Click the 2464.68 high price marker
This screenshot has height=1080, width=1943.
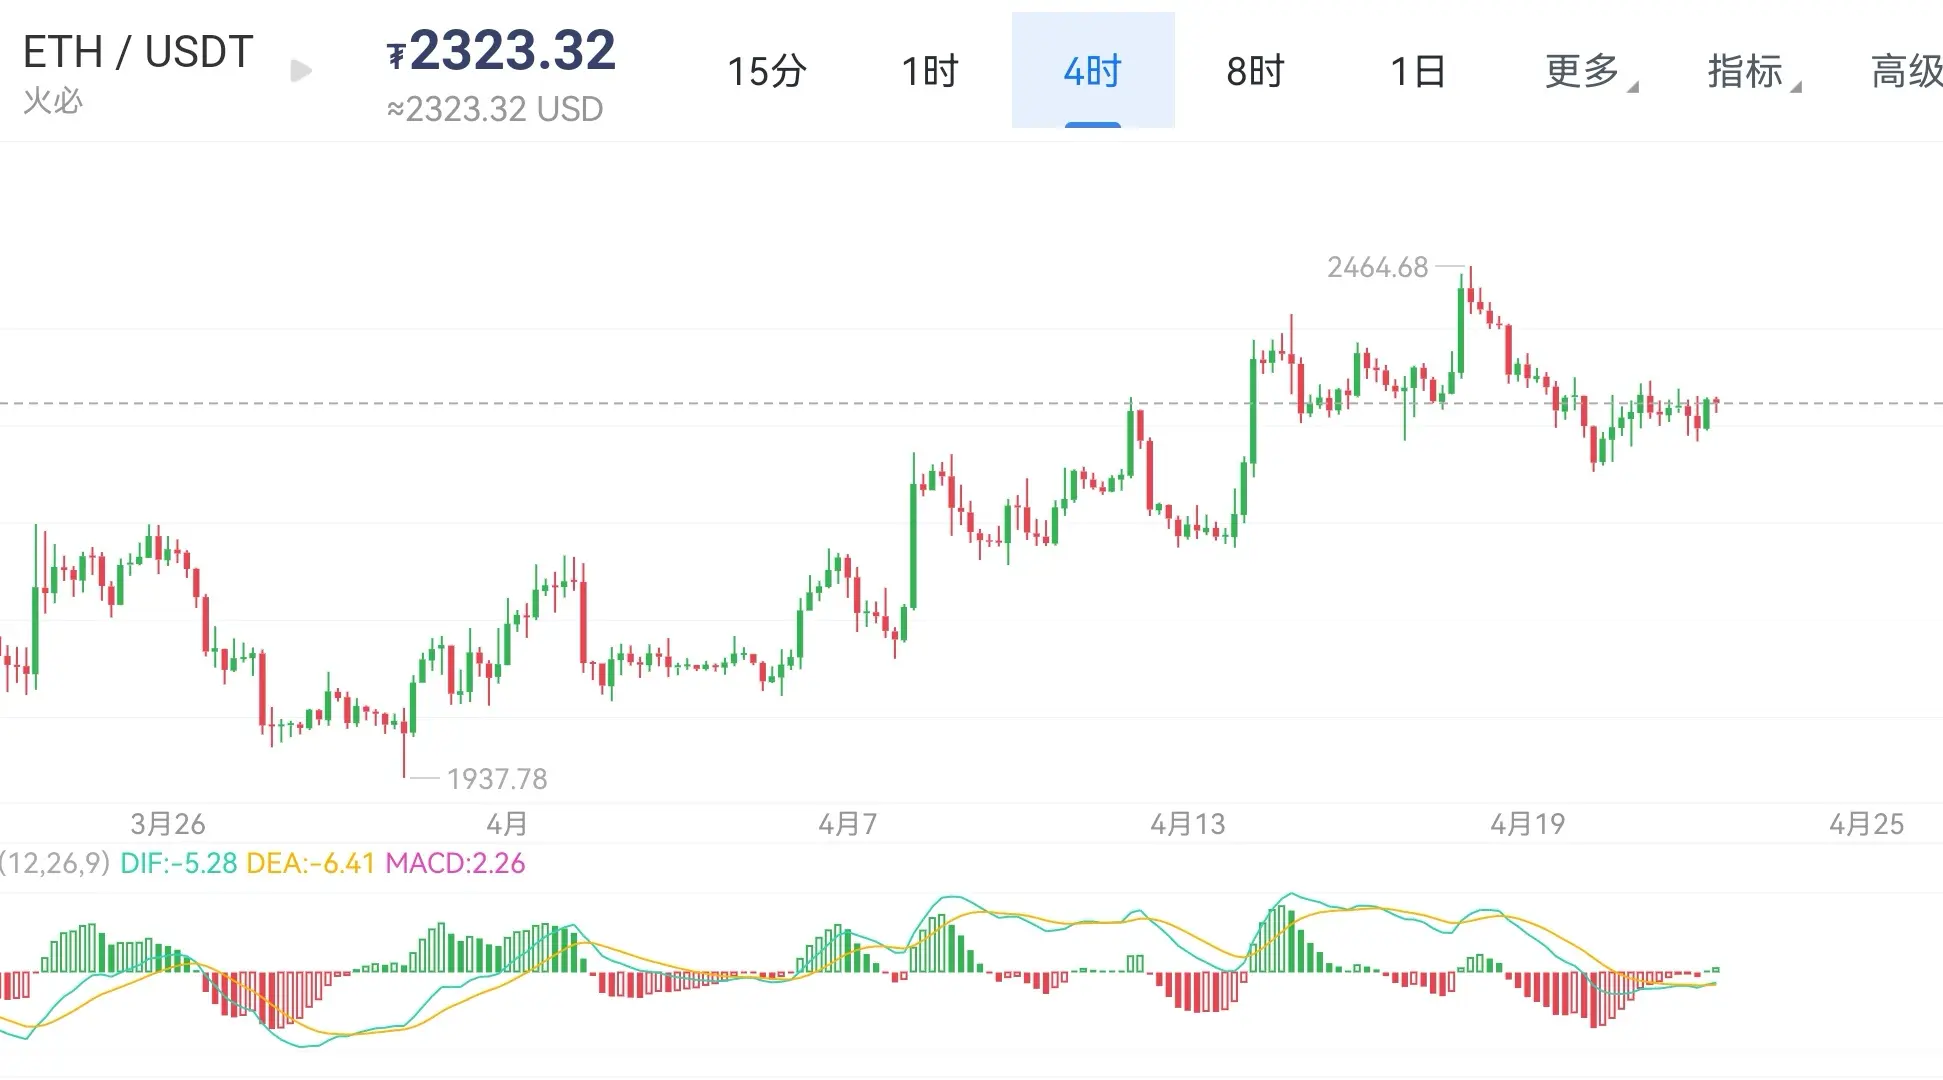(1377, 267)
